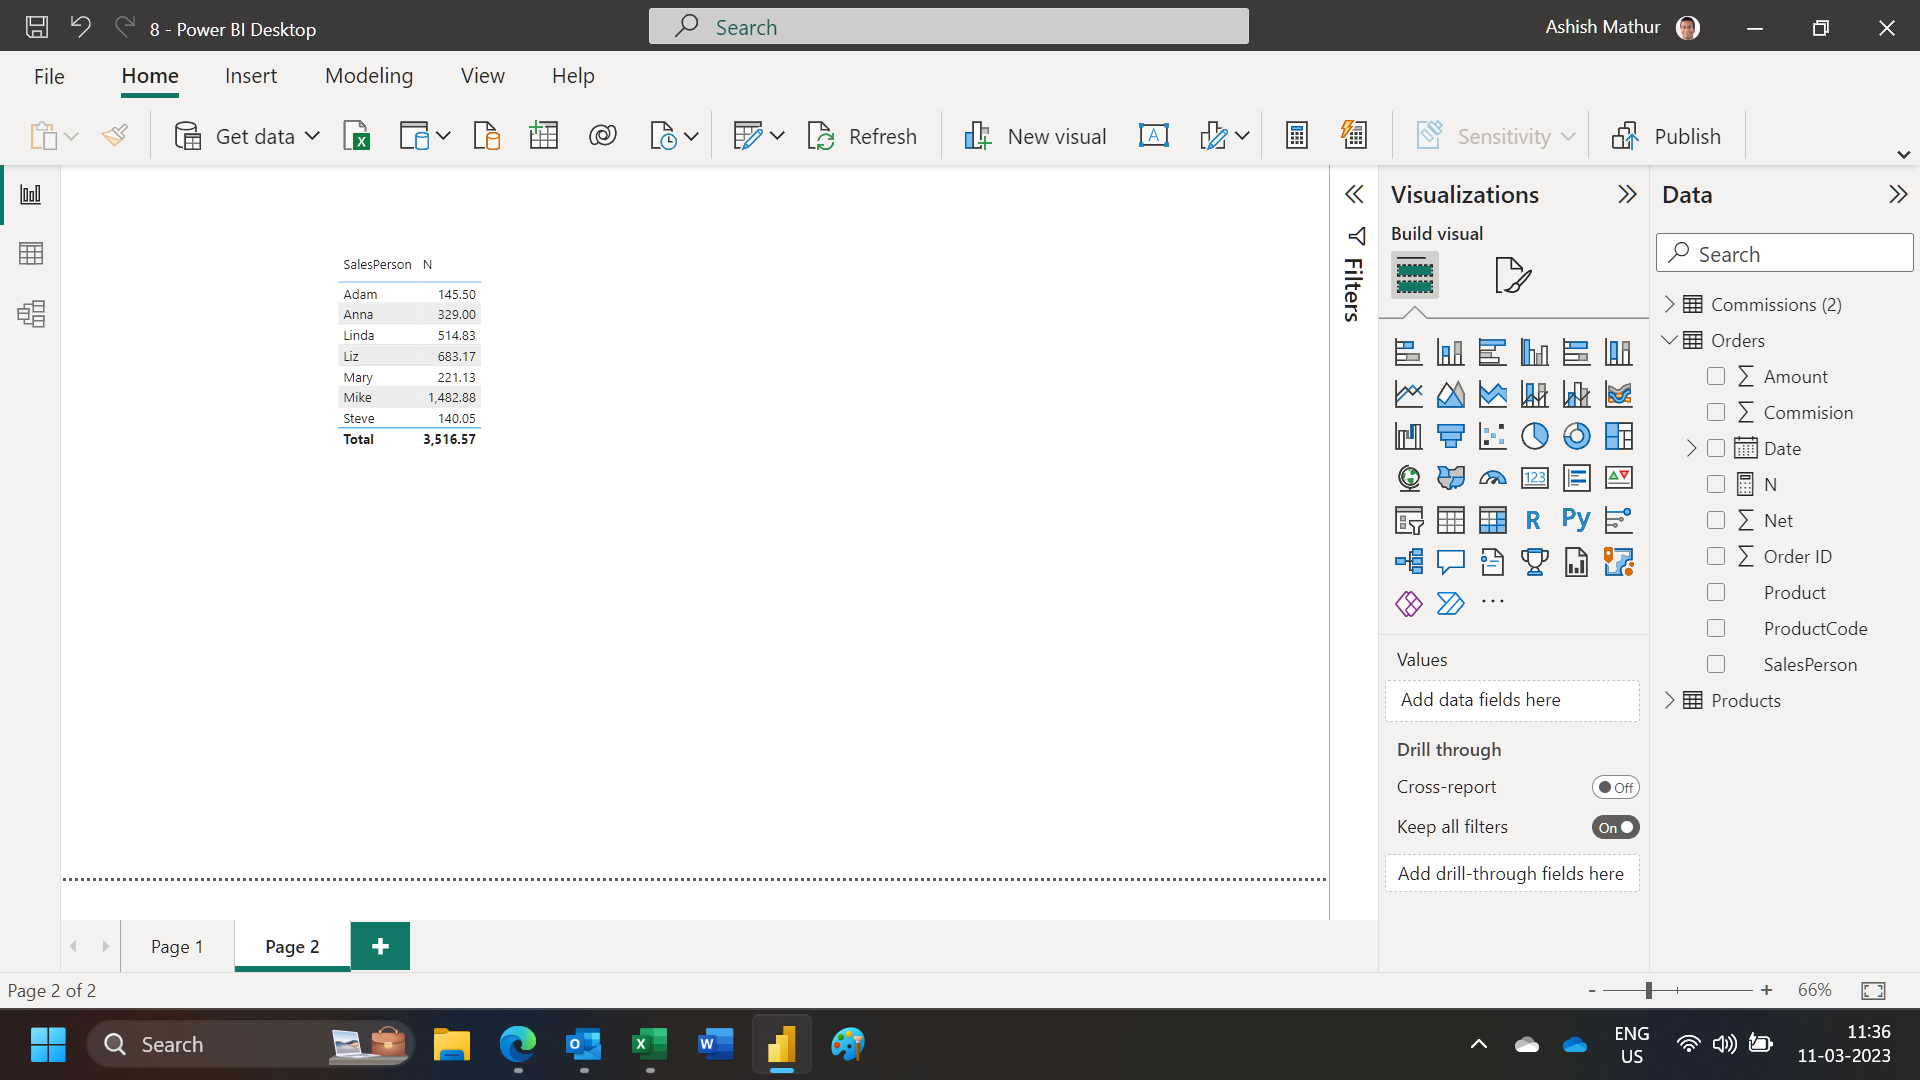Select the gauge visual icon
Image resolution: width=1920 pixels, height=1080 pixels.
point(1492,478)
